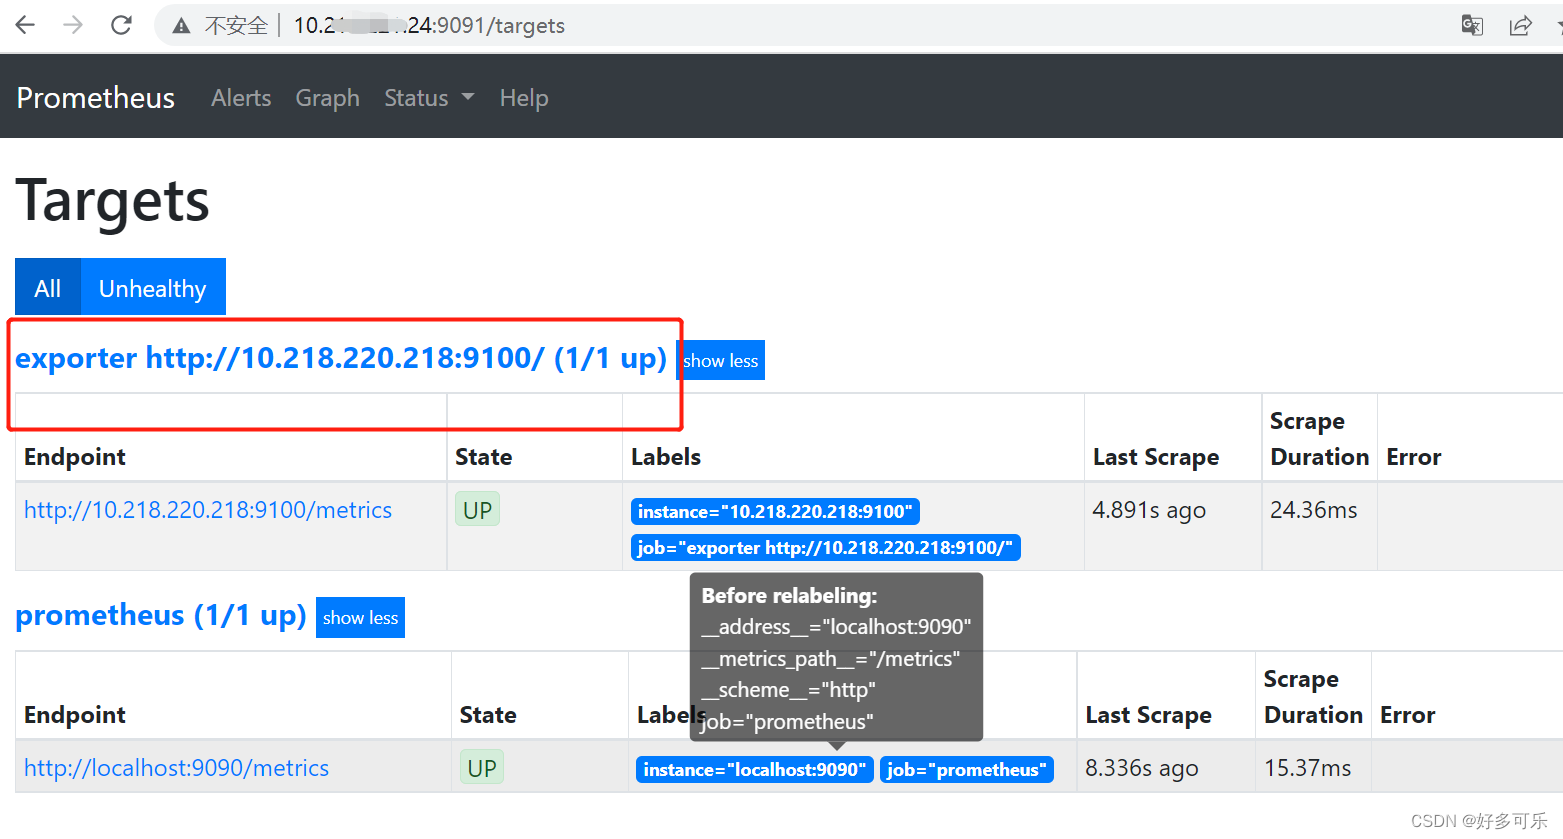1563x839 pixels.
Task: Click the job="prometheus" label badge
Action: tap(967, 770)
